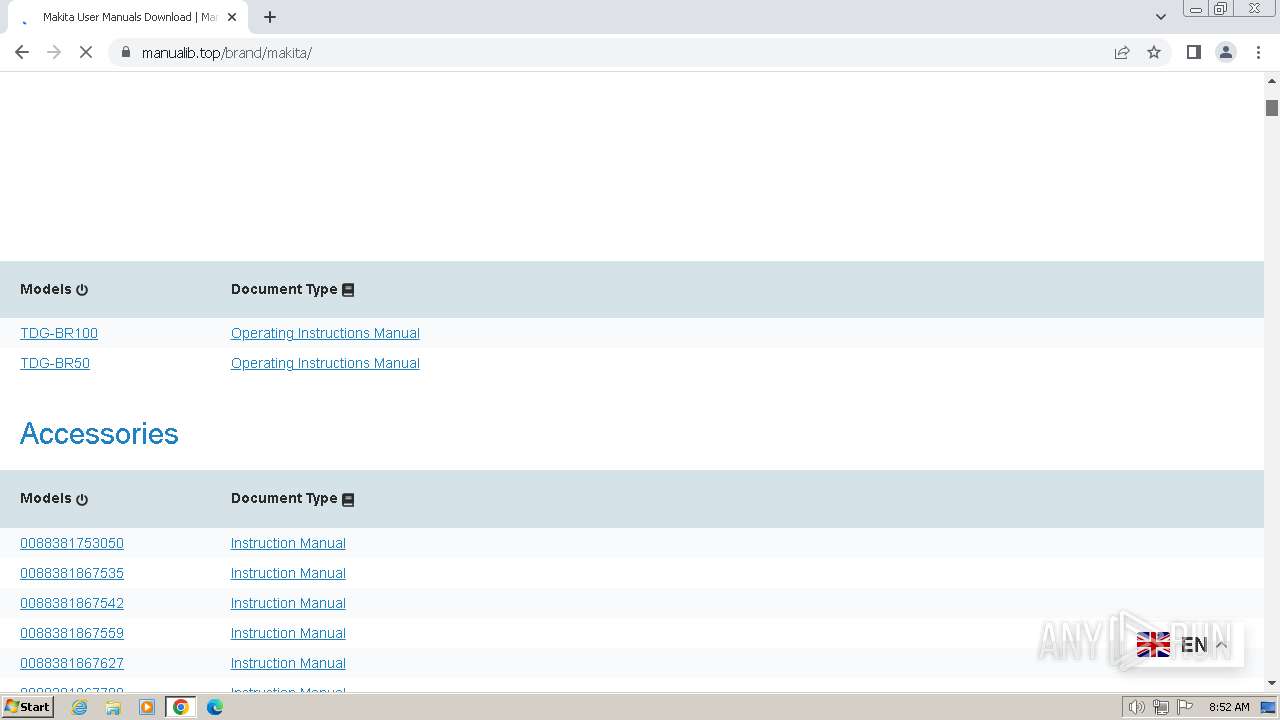Click power icon beside Accessories Models header
This screenshot has height=720, width=1280.
(x=82, y=499)
